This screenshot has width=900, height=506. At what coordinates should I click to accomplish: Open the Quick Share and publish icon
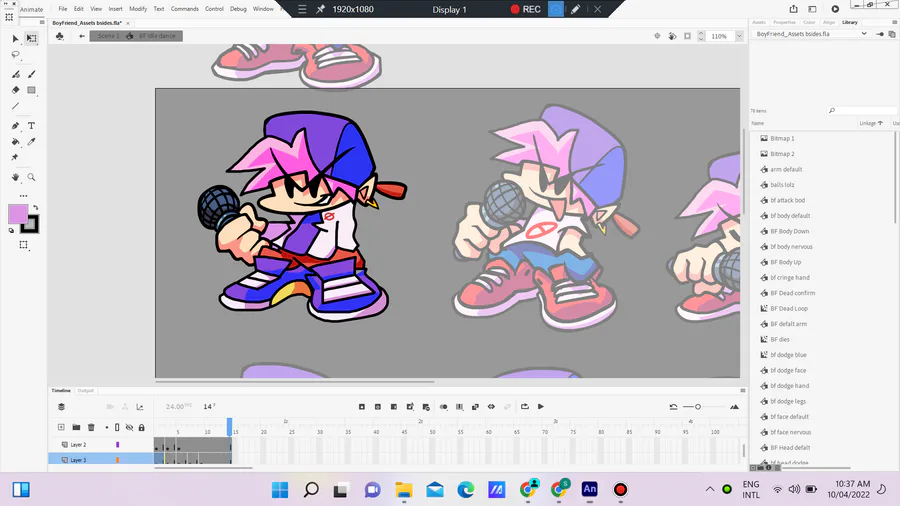(793, 9)
